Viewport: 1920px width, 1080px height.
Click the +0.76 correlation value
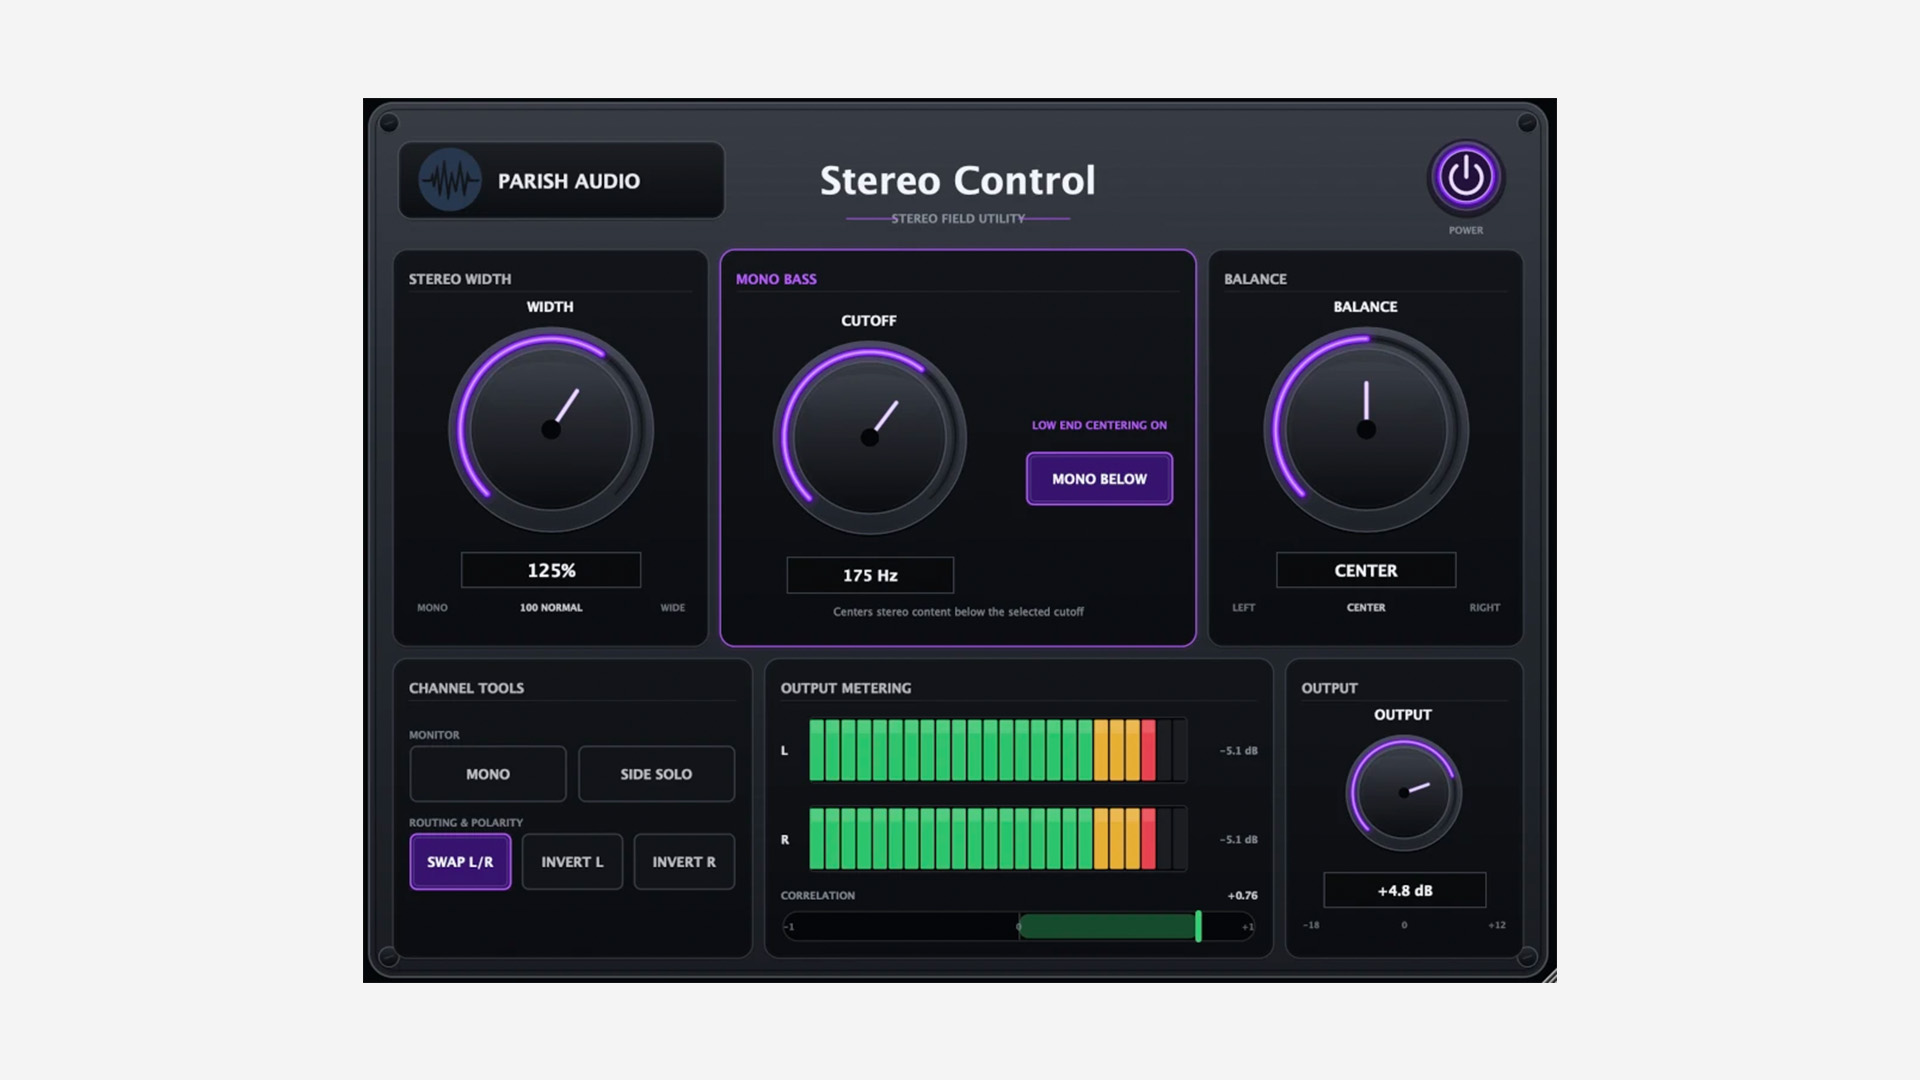point(1243,895)
